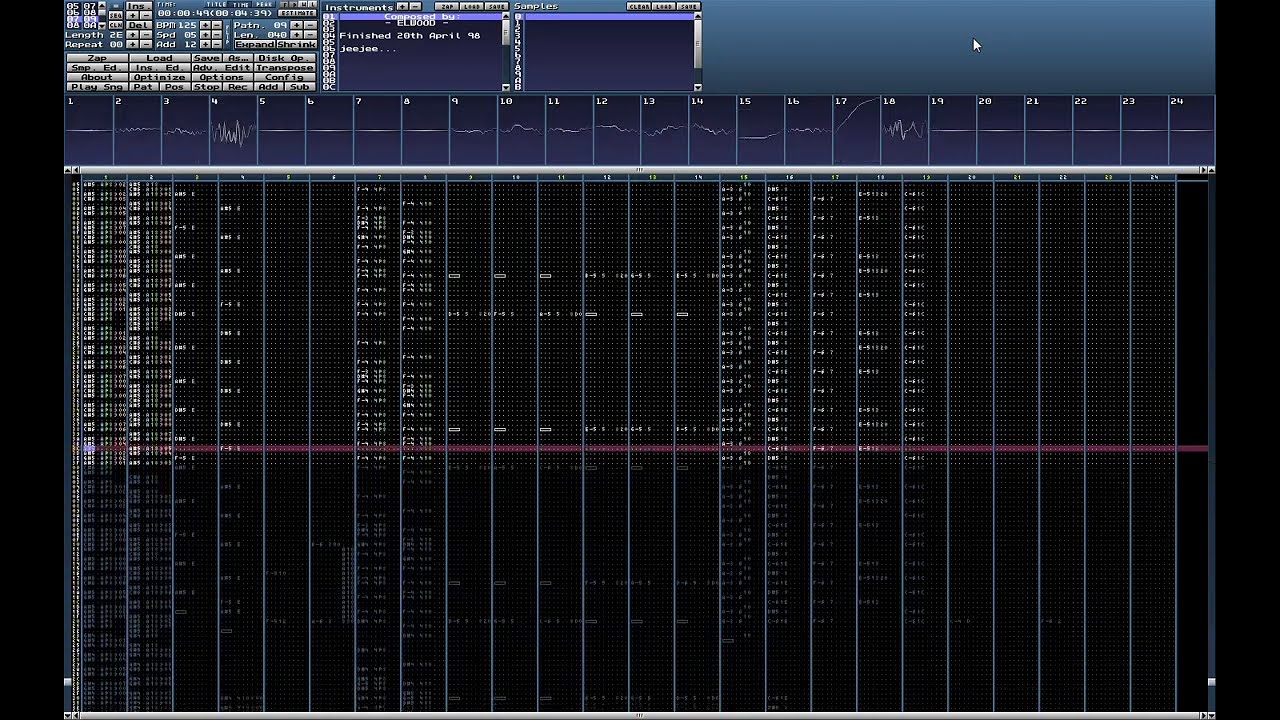Viewport: 1280px width, 720px height.
Task: Decrease Repeat position with minus
Action: pyautogui.click(x=146, y=44)
